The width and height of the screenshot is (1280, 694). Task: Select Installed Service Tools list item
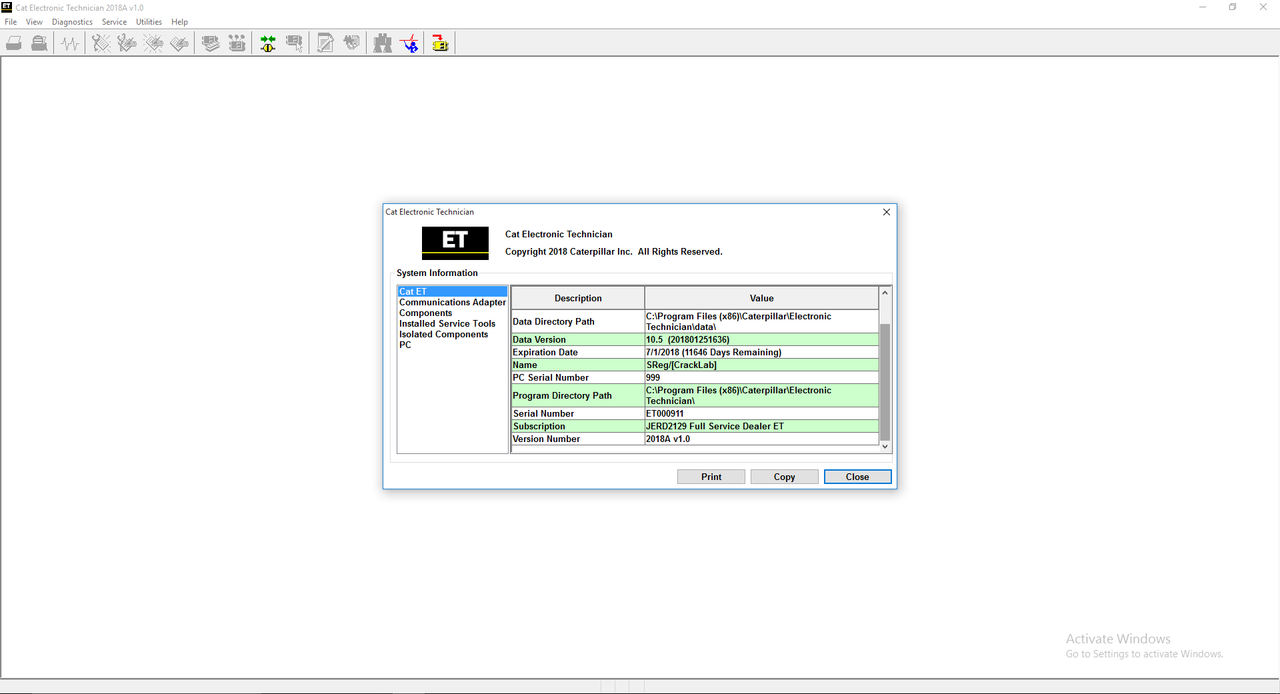pos(452,324)
